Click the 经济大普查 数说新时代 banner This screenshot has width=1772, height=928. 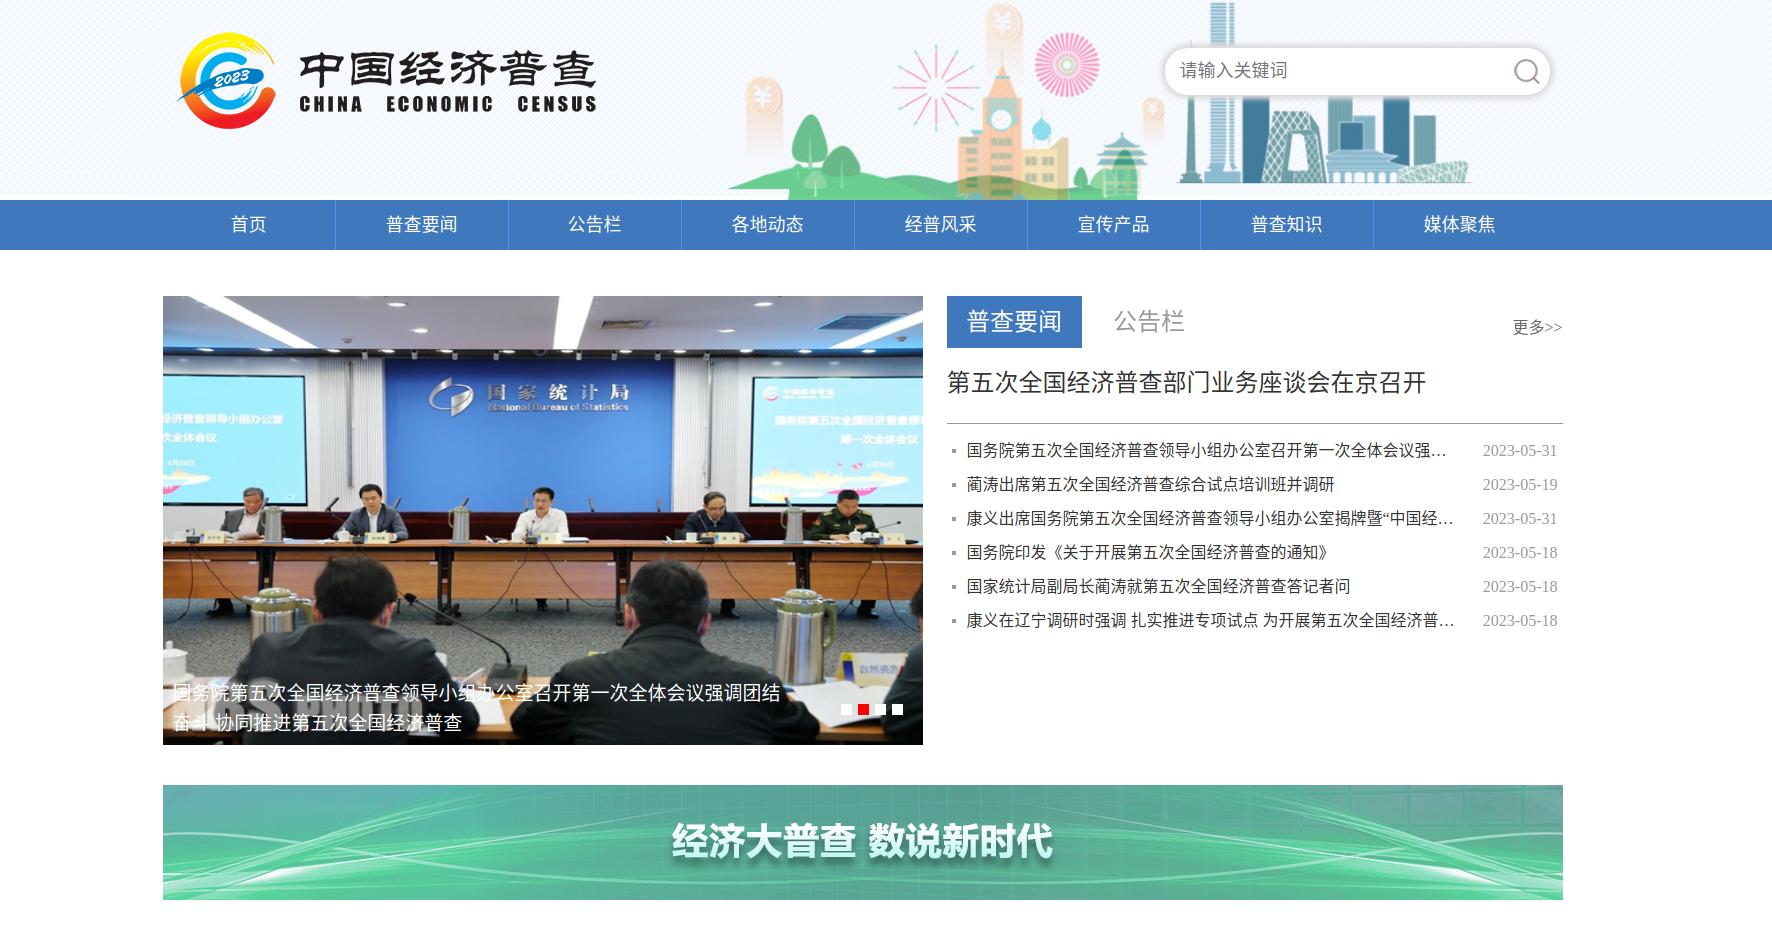pyautogui.click(x=862, y=842)
